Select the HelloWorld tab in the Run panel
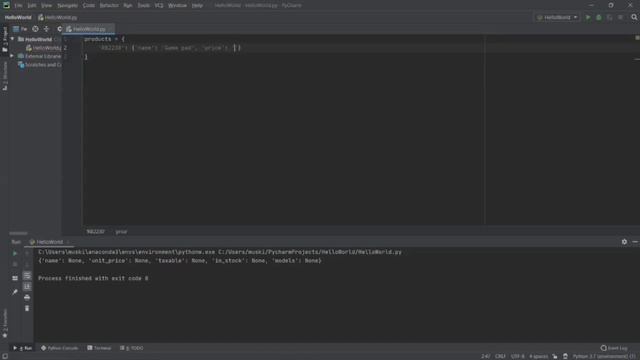The height and width of the screenshot is (360, 640). pos(49,242)
